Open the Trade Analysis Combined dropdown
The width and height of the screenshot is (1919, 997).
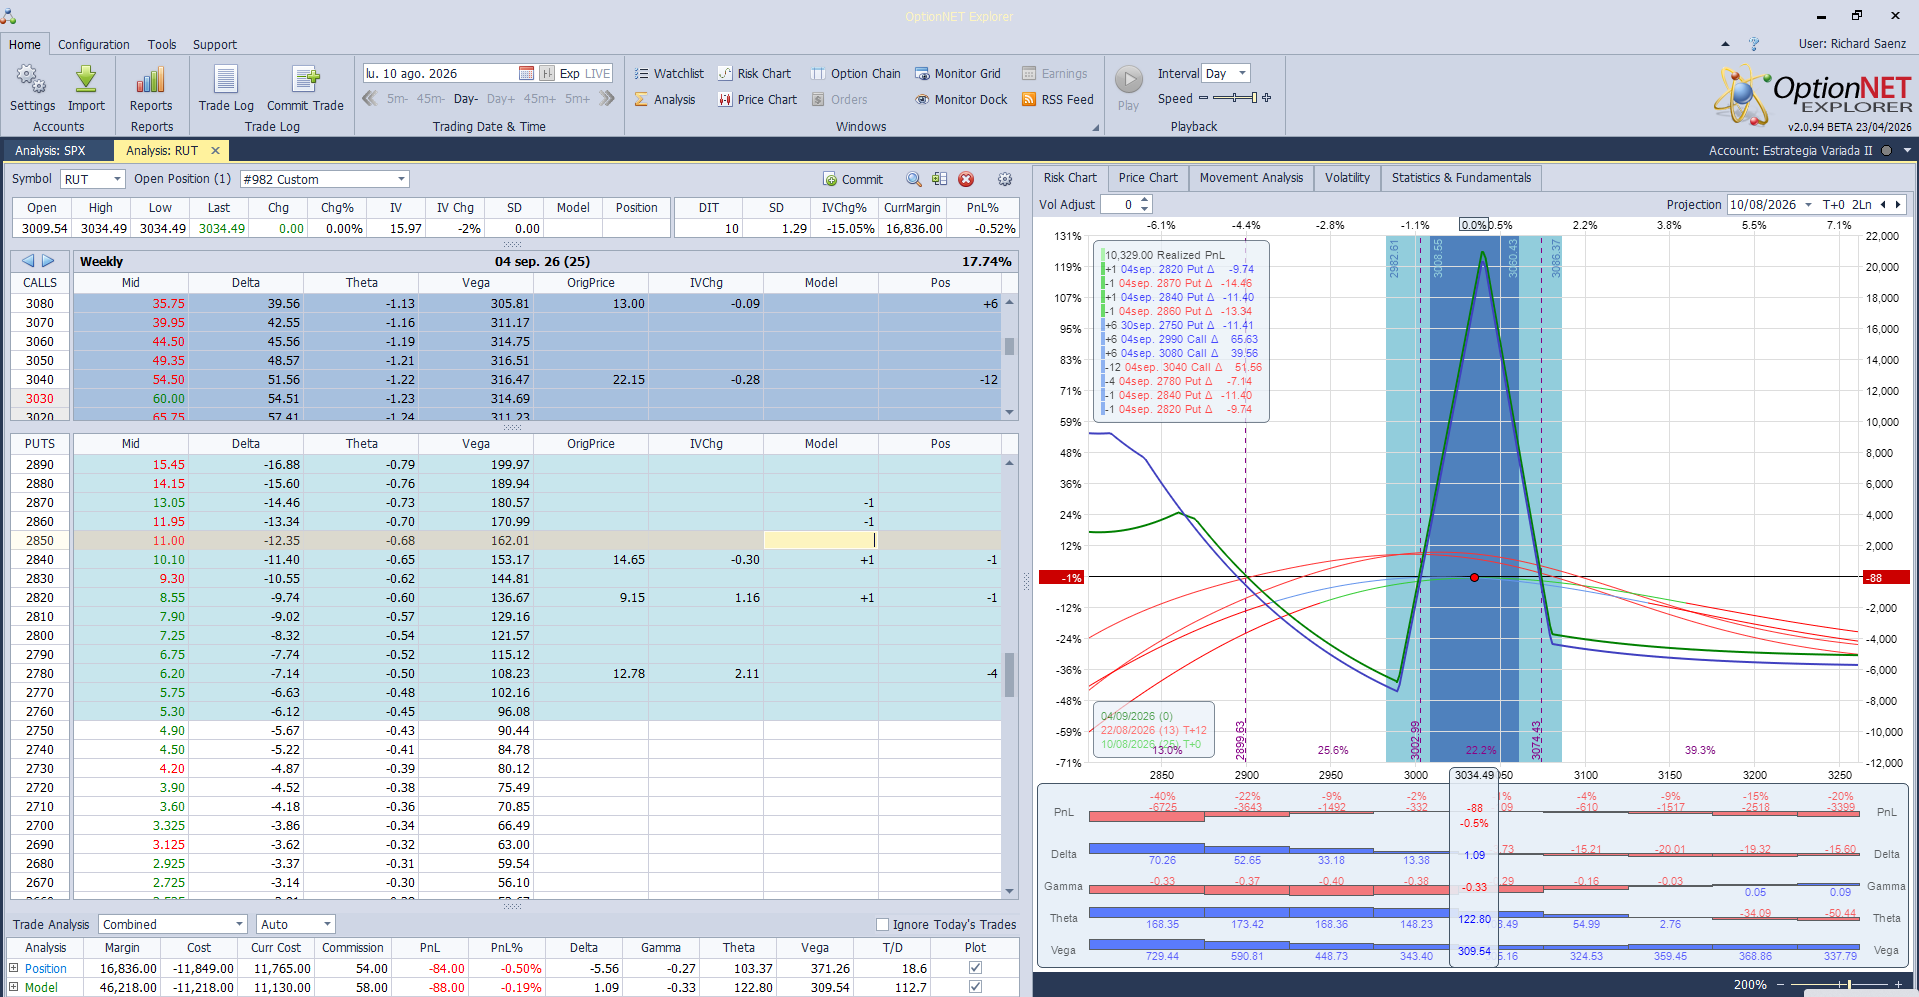click(240, 924)
